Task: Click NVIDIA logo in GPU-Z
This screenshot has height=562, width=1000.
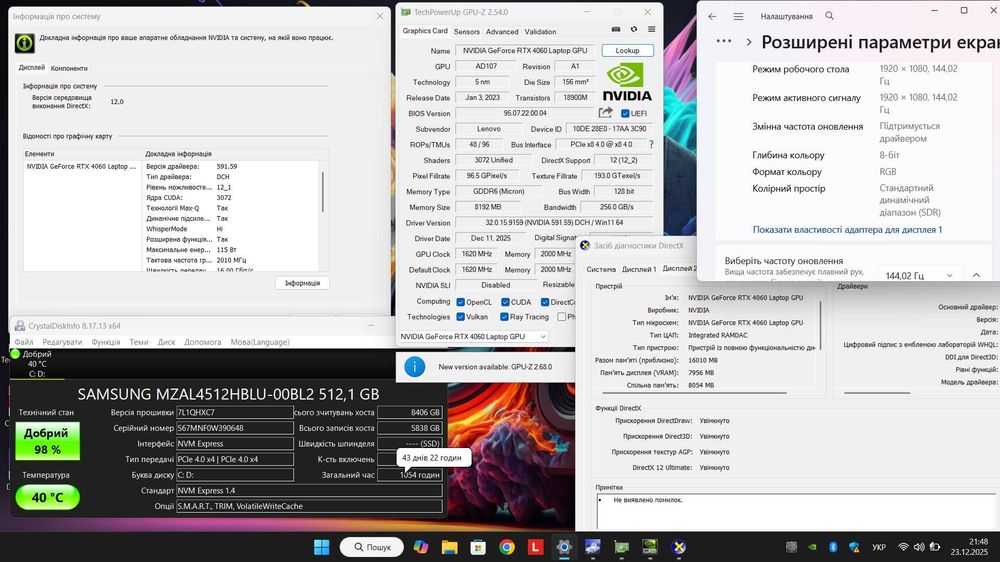Action: coord(627,82)
